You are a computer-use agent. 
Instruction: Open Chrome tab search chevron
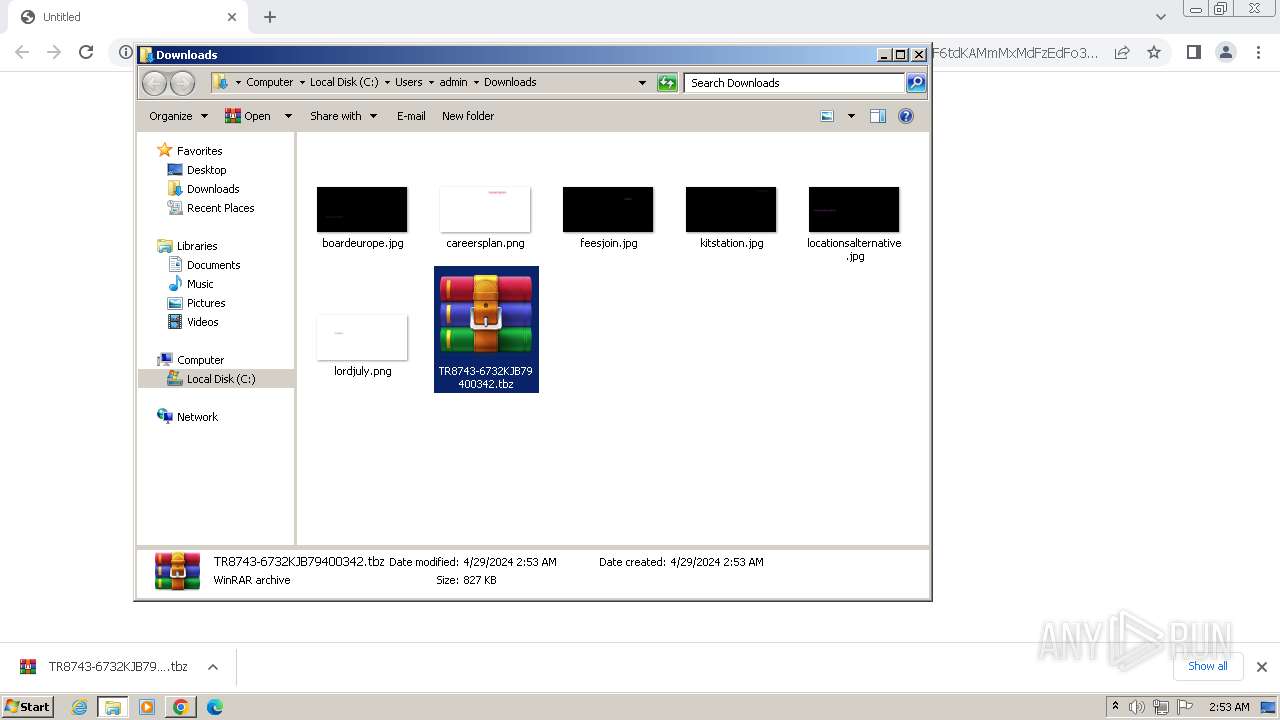tap(1161, 17)
